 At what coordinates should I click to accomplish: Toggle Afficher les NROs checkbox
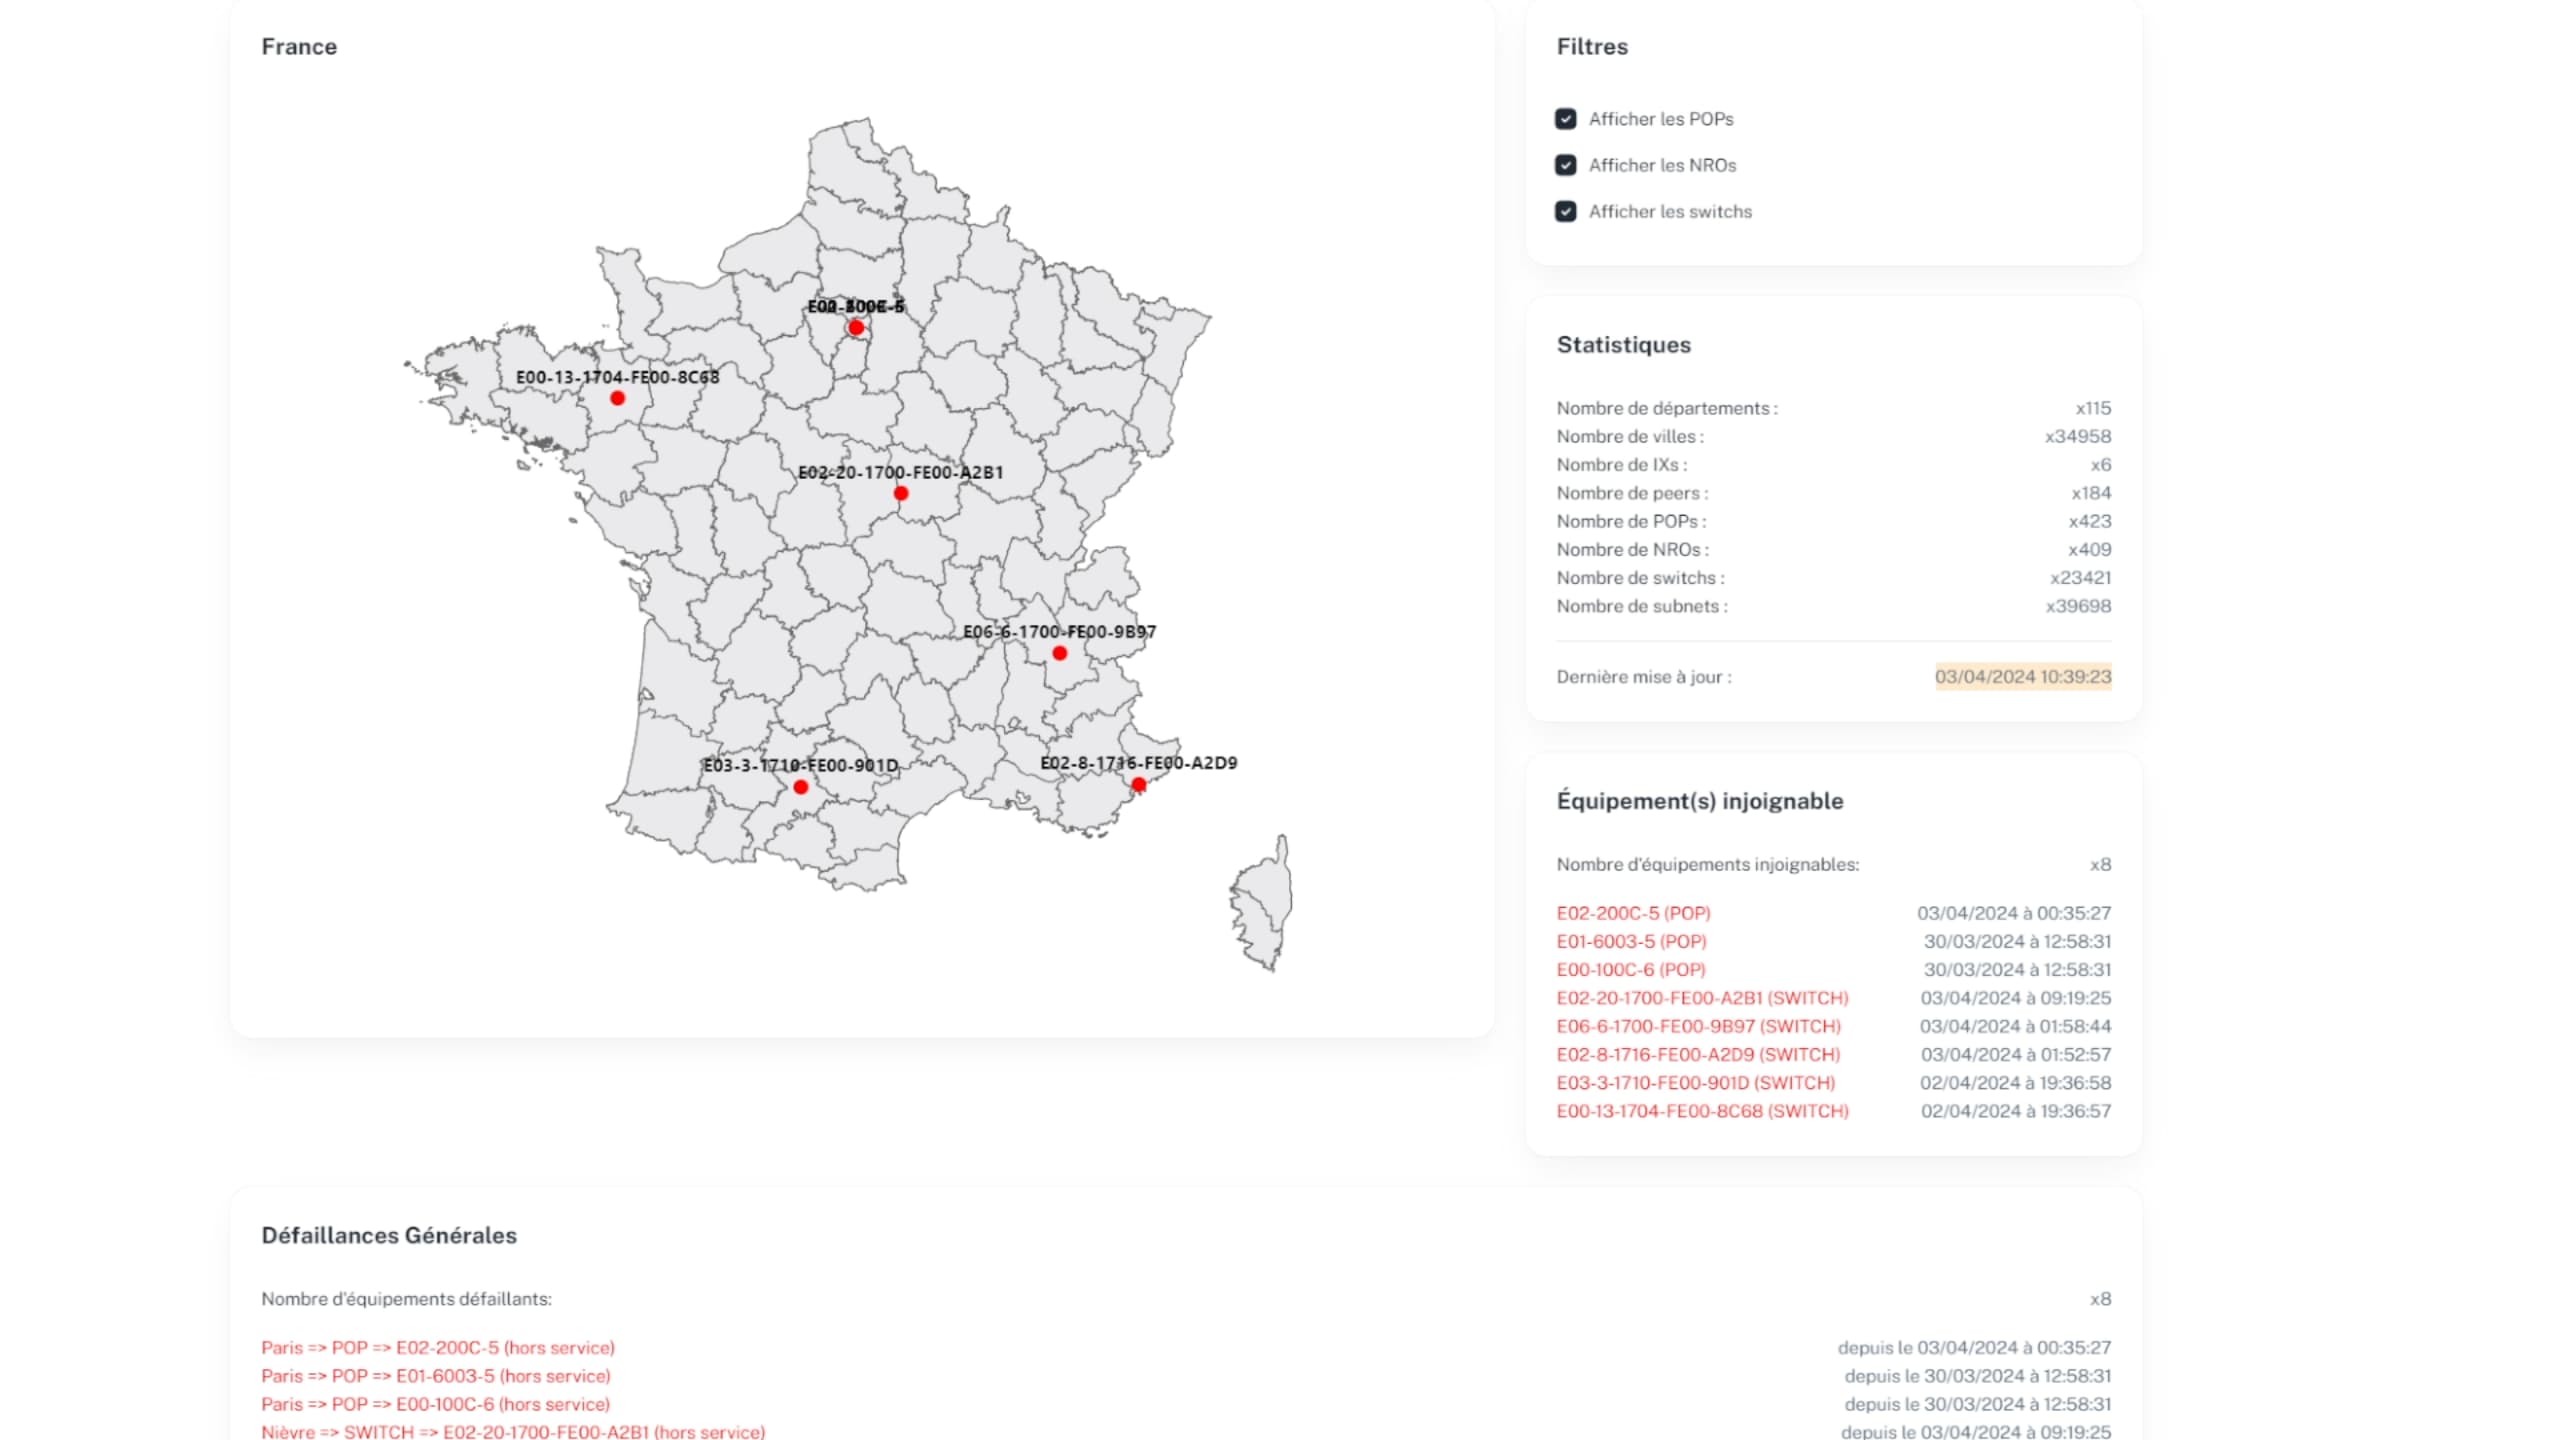pyautogui.click(x=1565, y=165)
